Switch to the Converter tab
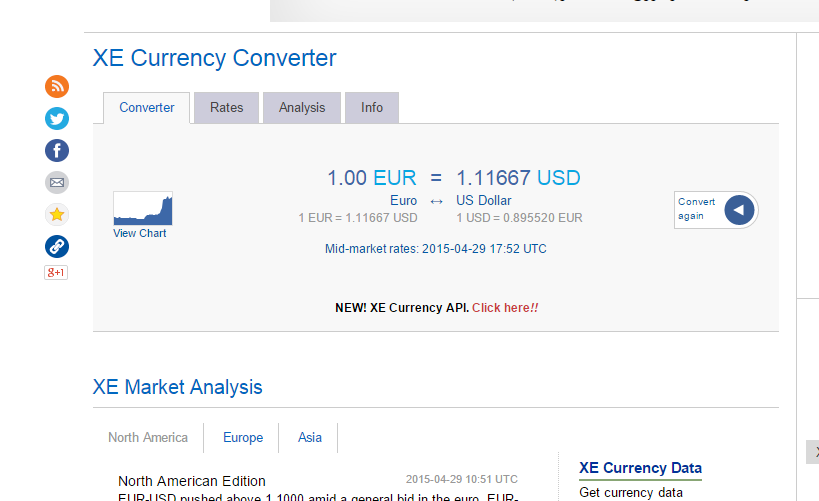This screenshot has width=819, height=501. pyautogui.click(x=147, y=108)
